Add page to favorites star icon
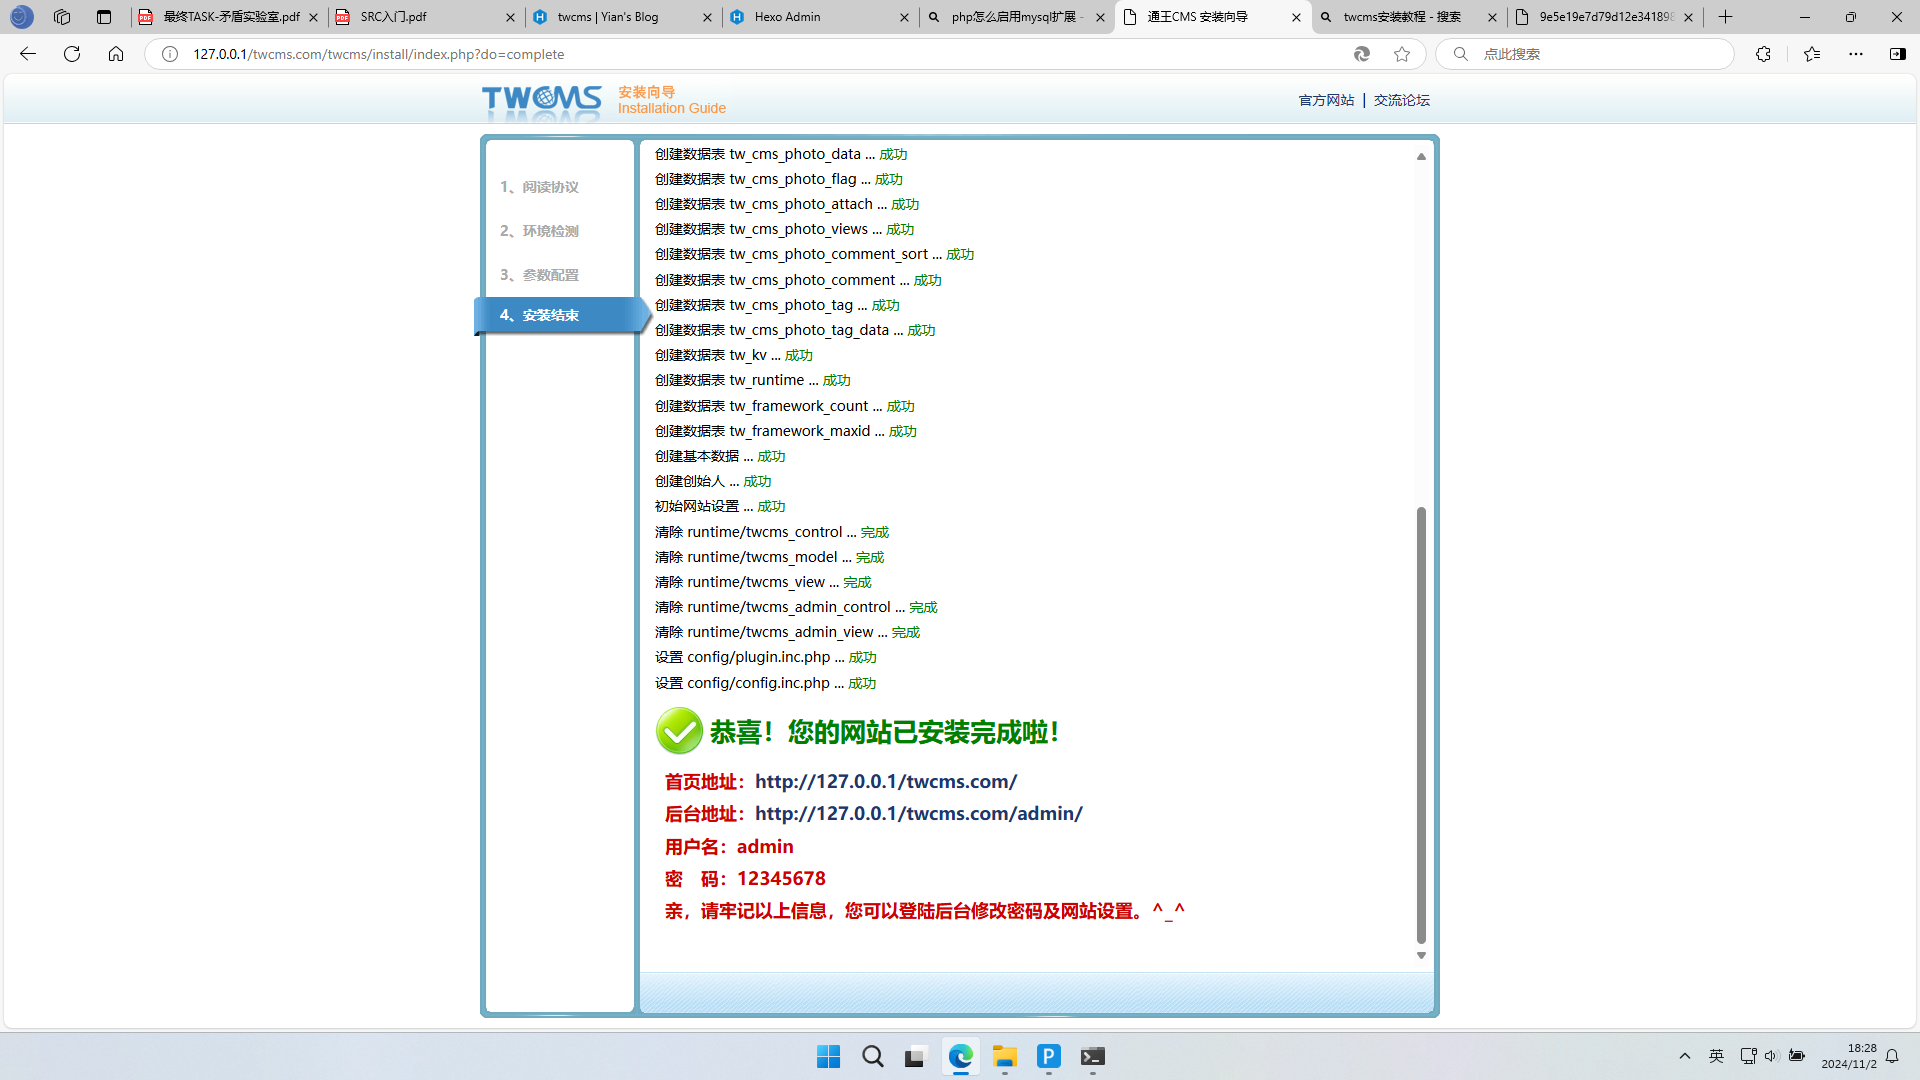This screenshot has height=1080, width=1920. [1402, 54]
